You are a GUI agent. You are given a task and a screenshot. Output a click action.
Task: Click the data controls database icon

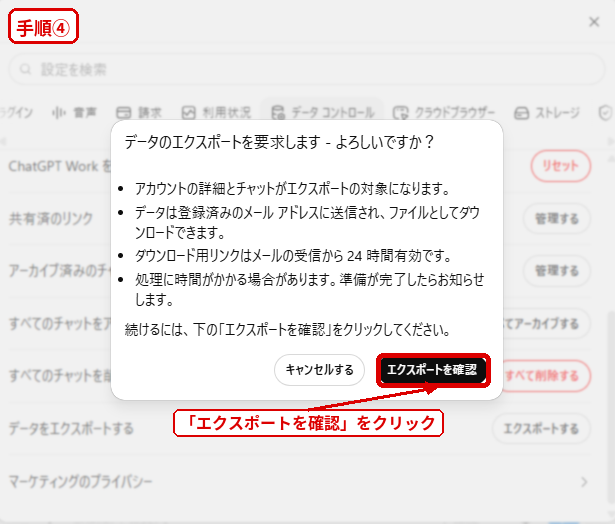(278, 113)
